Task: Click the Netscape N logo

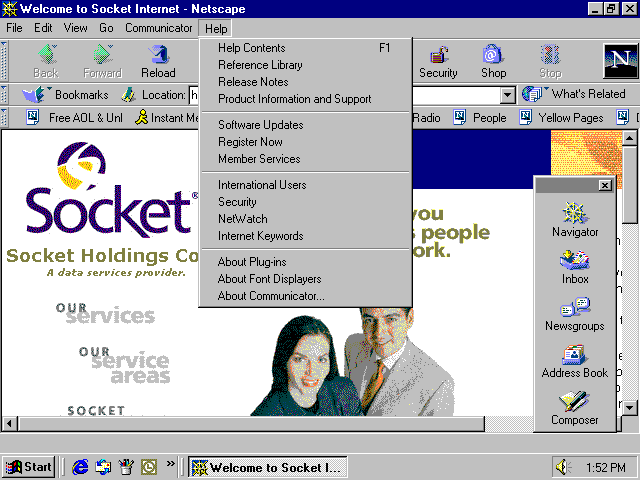Action: coord(620,61)
